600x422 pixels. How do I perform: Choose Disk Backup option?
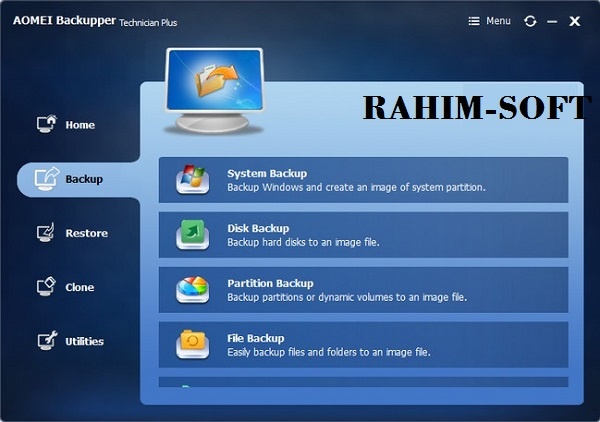[x=363, y=235]
